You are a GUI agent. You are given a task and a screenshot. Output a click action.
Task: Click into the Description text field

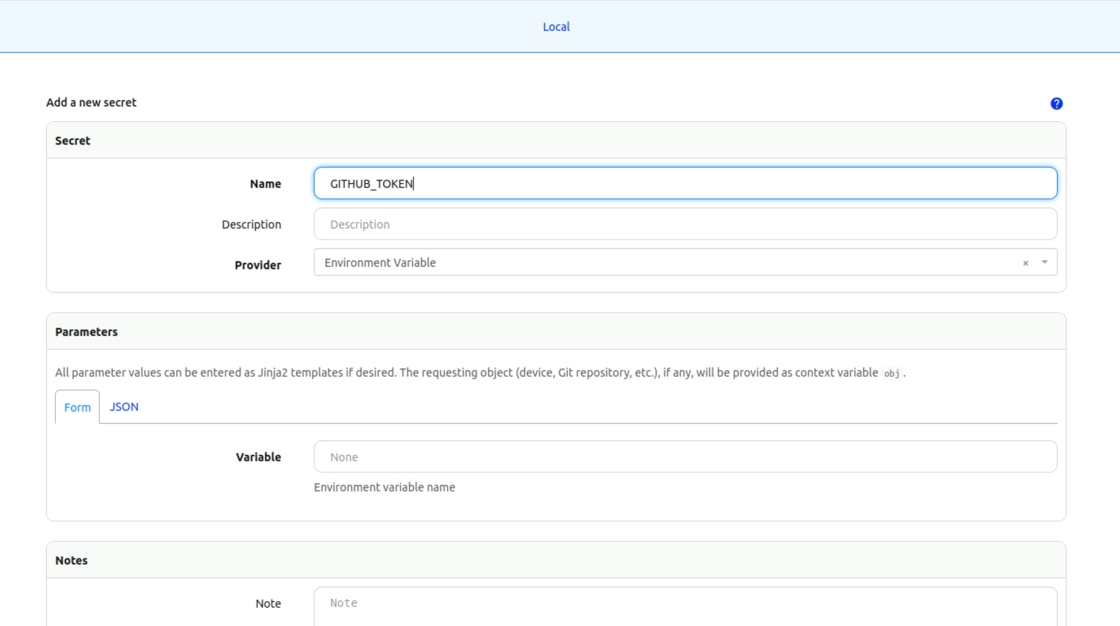[685, 224]
